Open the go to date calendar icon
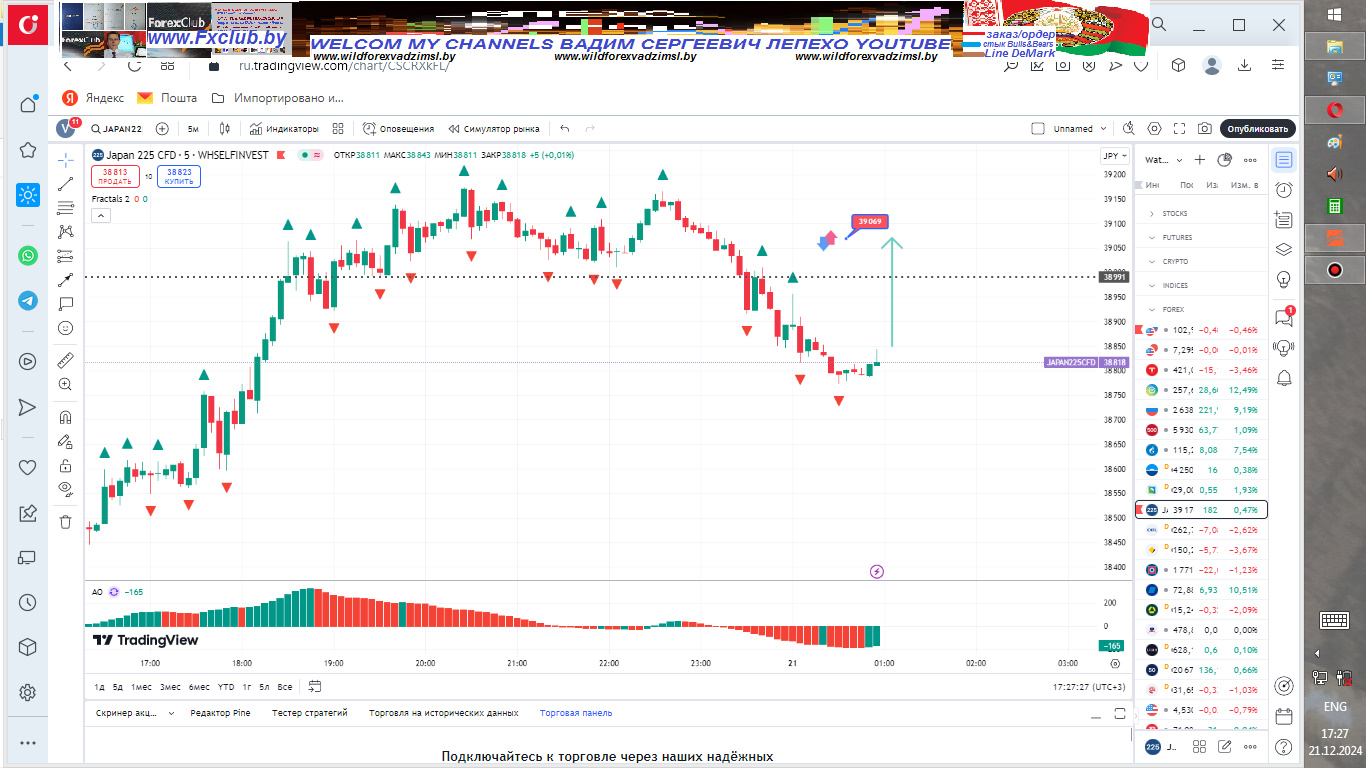Screen dimensions: 1366x768 pos(315,687)
